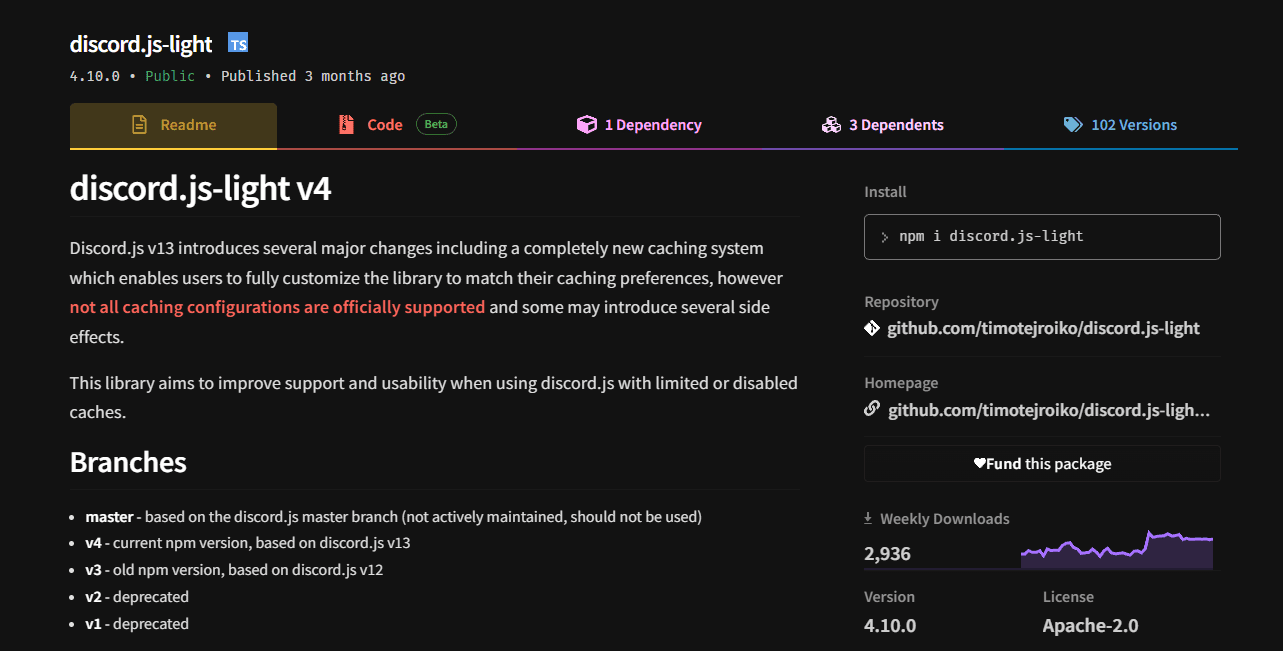This screenshot has height=651, width=1283.
Task: Click the dependents network icon beside 3 Dependents
Action: pos(831,124)
